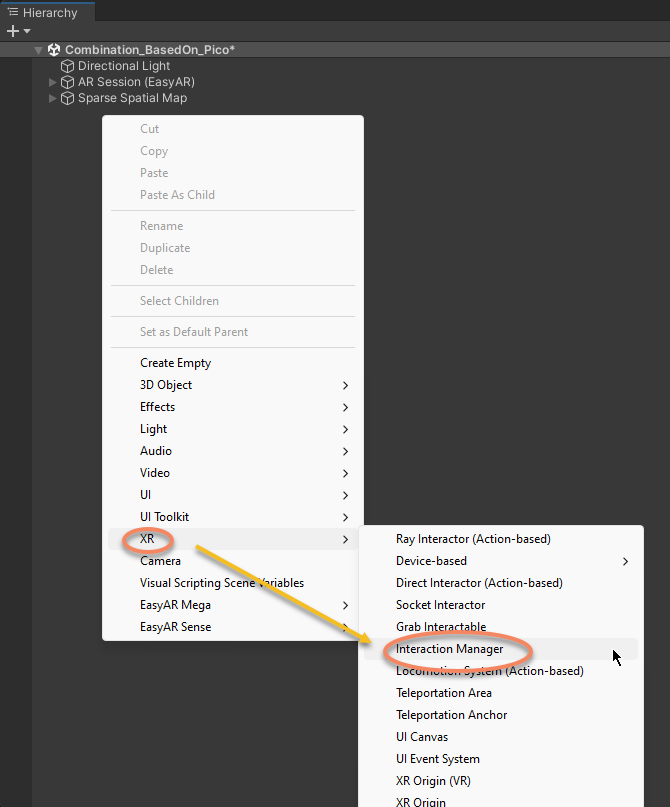Expand the AR Session (EasyAR) tree item
The height and width of the screenshot is (807, 670).
tap(52, 81)
